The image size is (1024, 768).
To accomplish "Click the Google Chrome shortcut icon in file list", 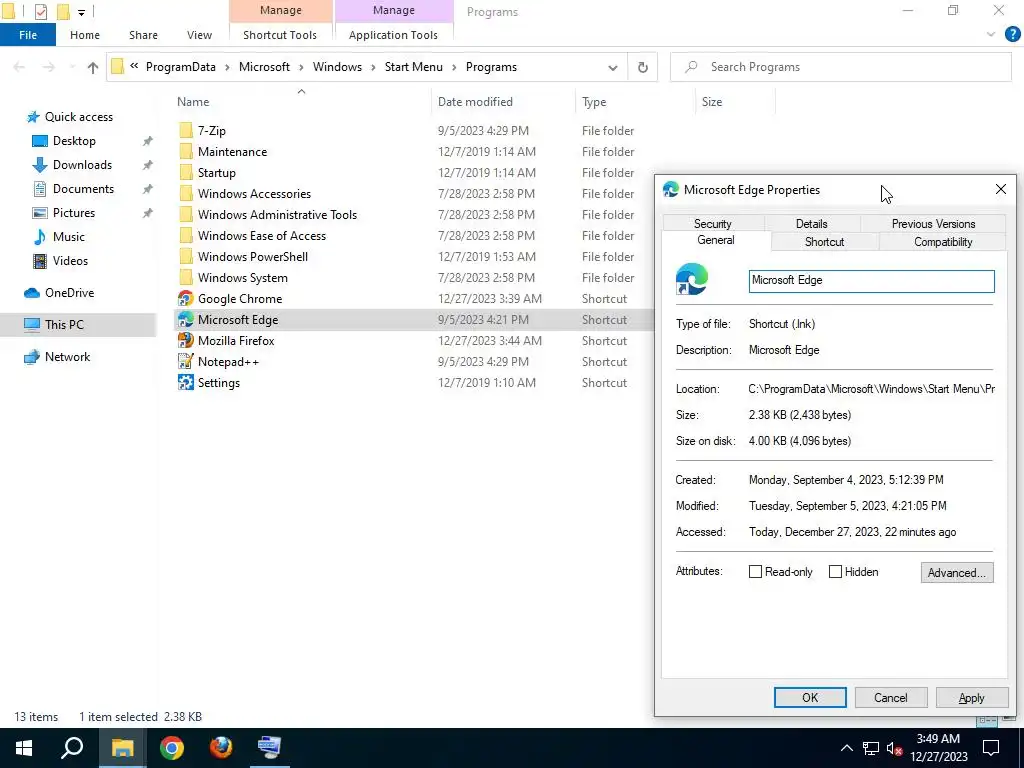I will [185, 298].
